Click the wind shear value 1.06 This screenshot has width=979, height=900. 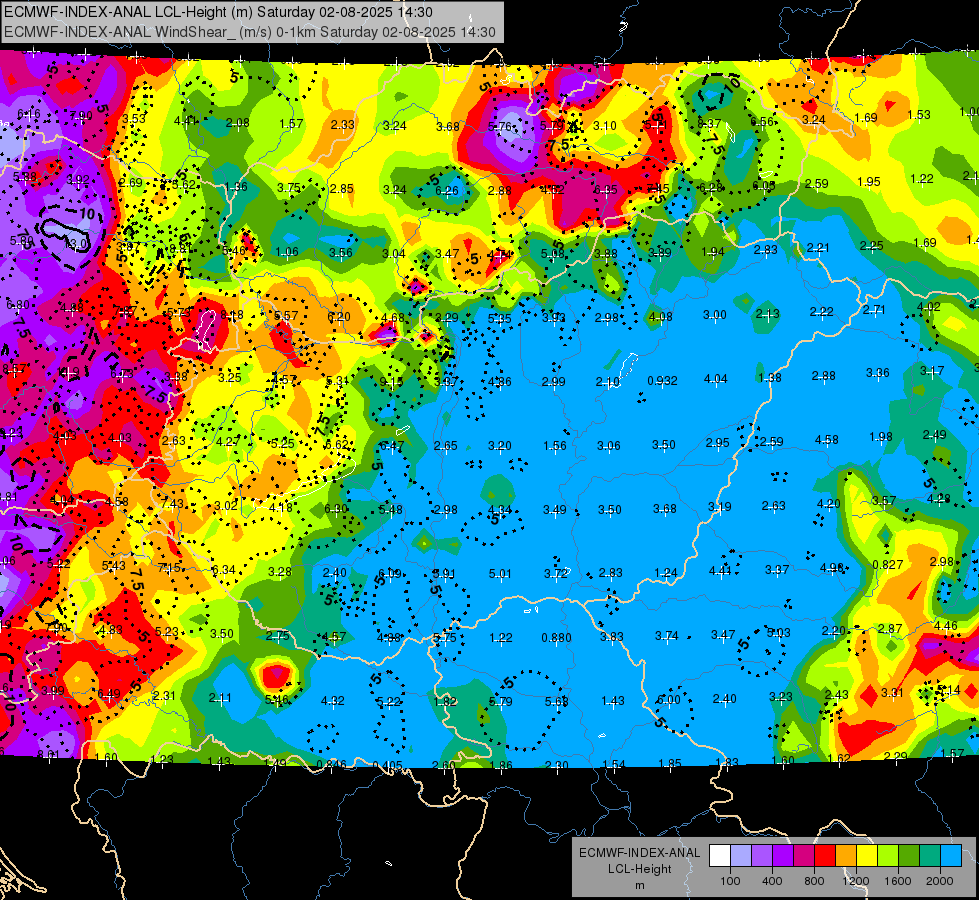pos(287,252)
